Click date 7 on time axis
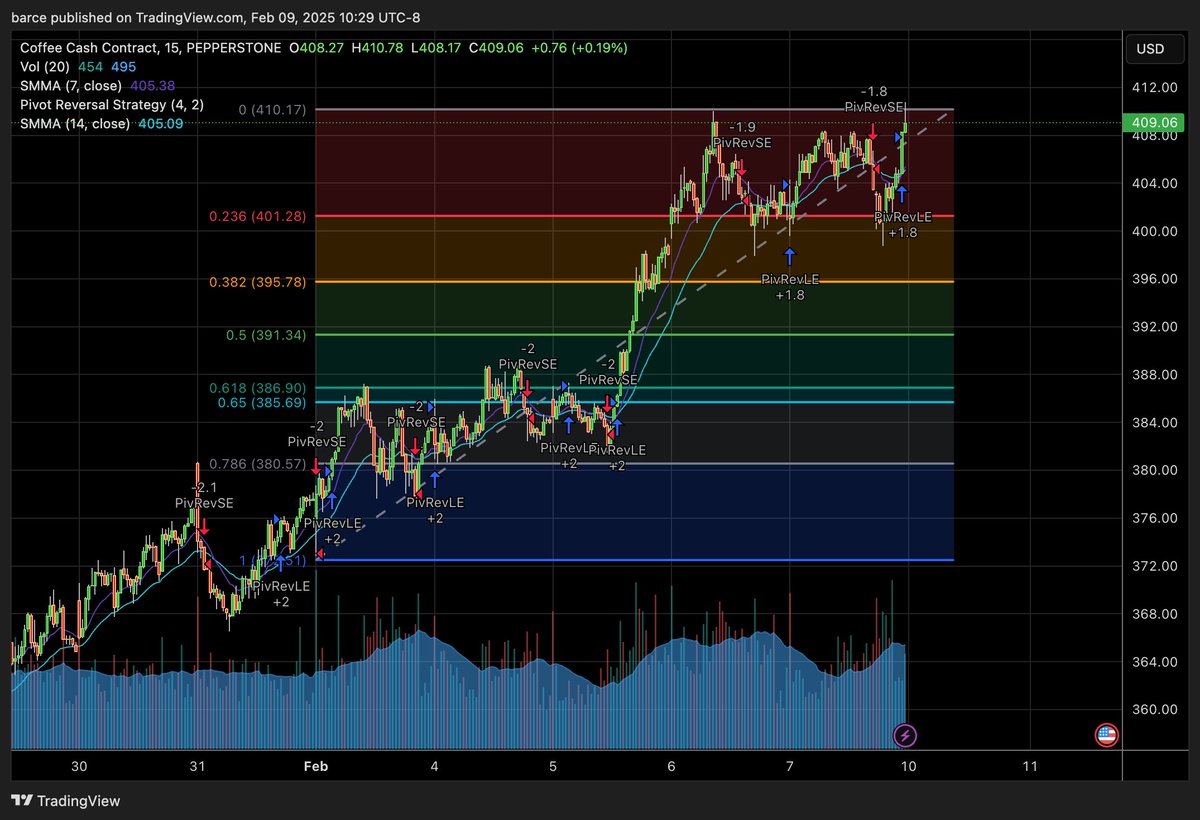 [789, 767]
